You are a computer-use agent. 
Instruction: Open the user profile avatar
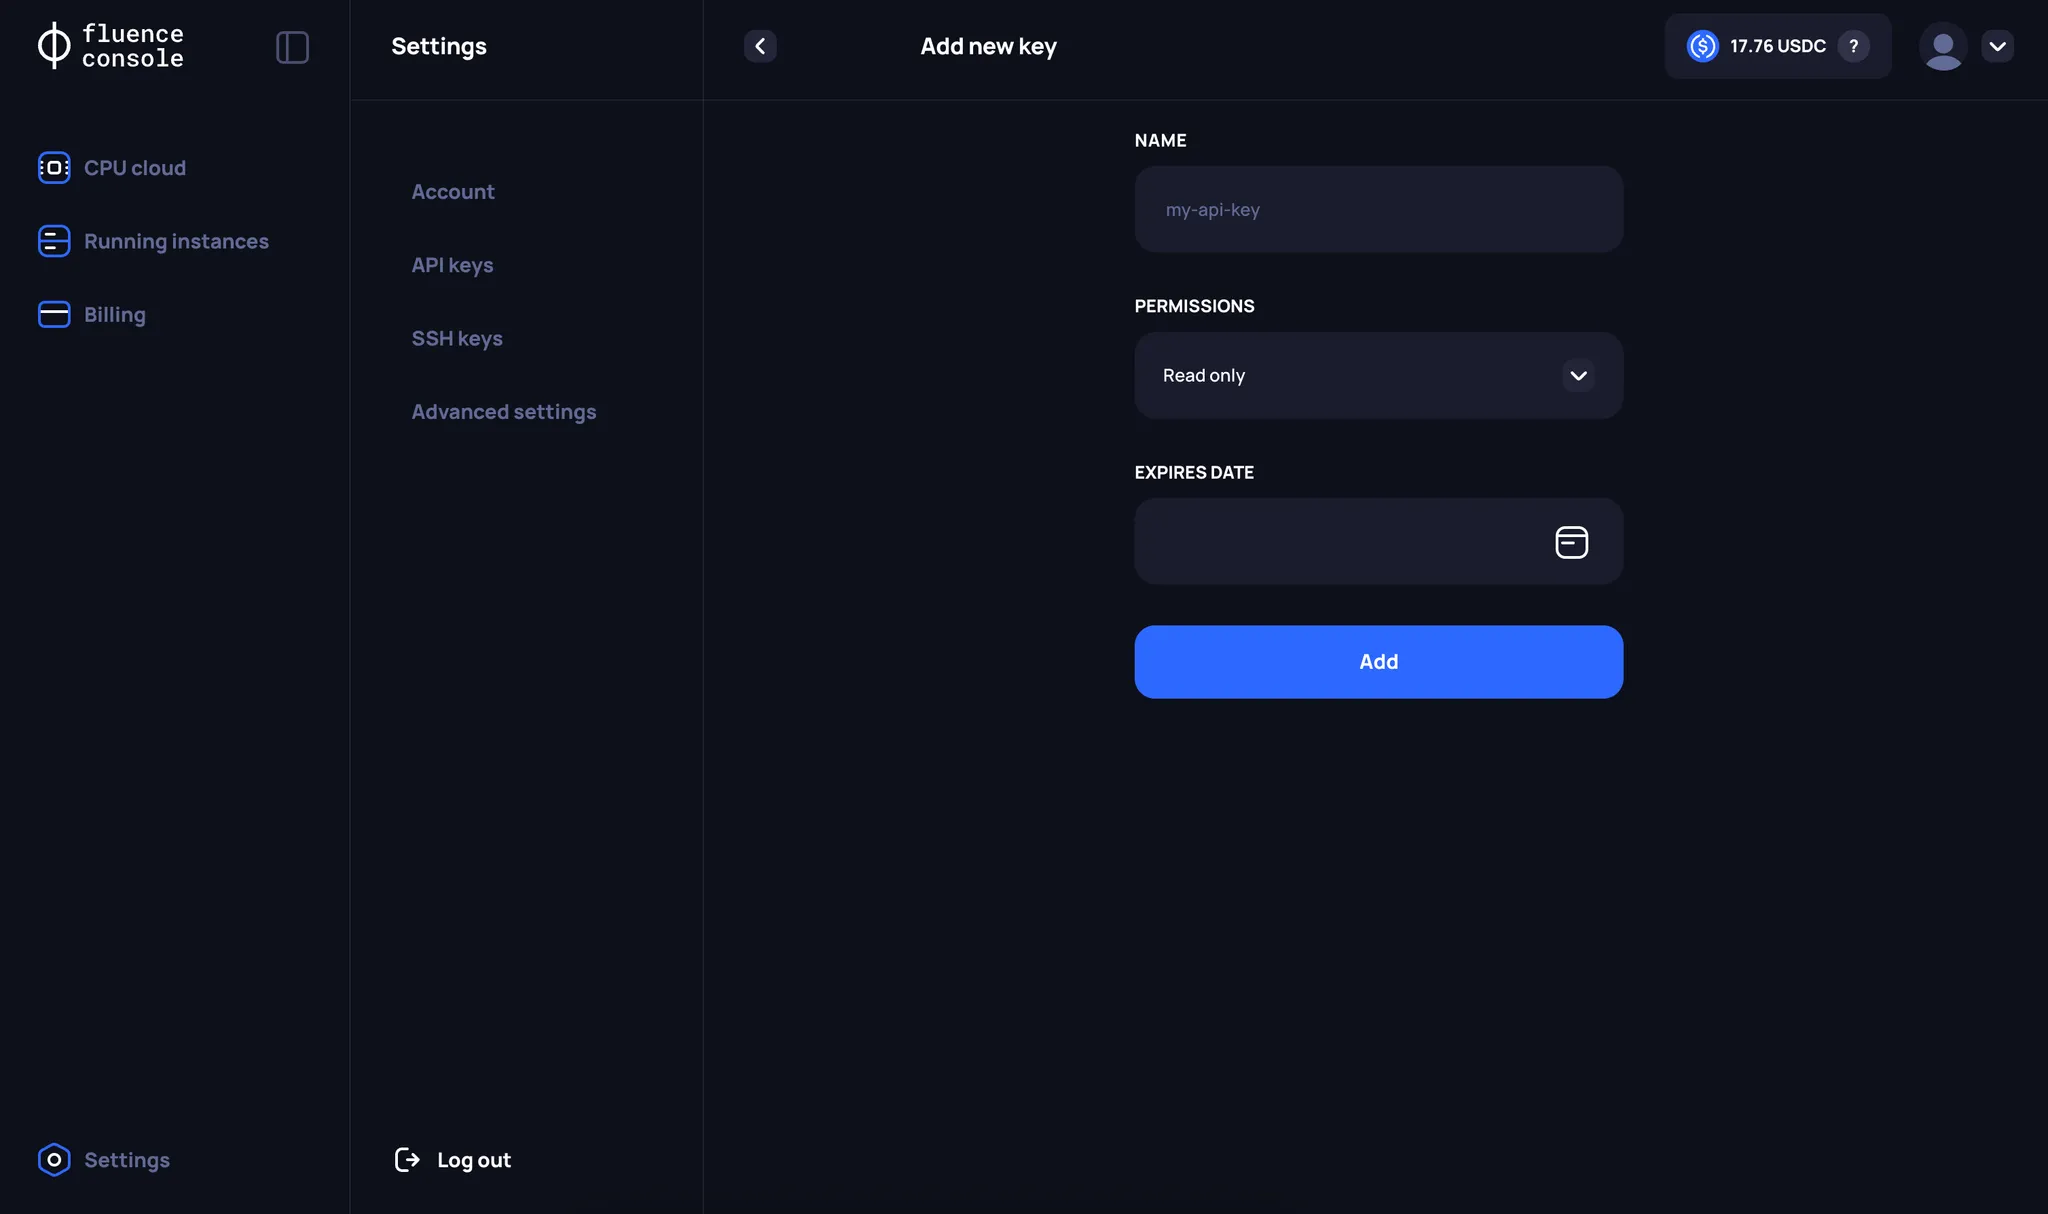1941,46
